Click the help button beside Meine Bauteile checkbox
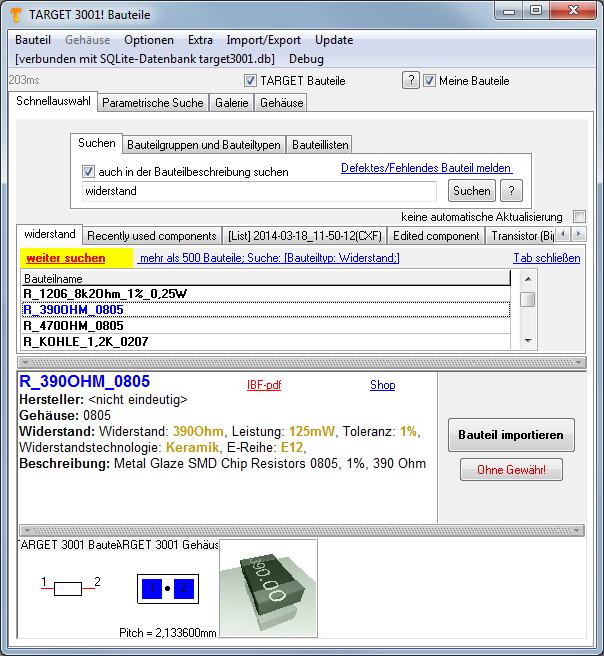 pos(410,81)
